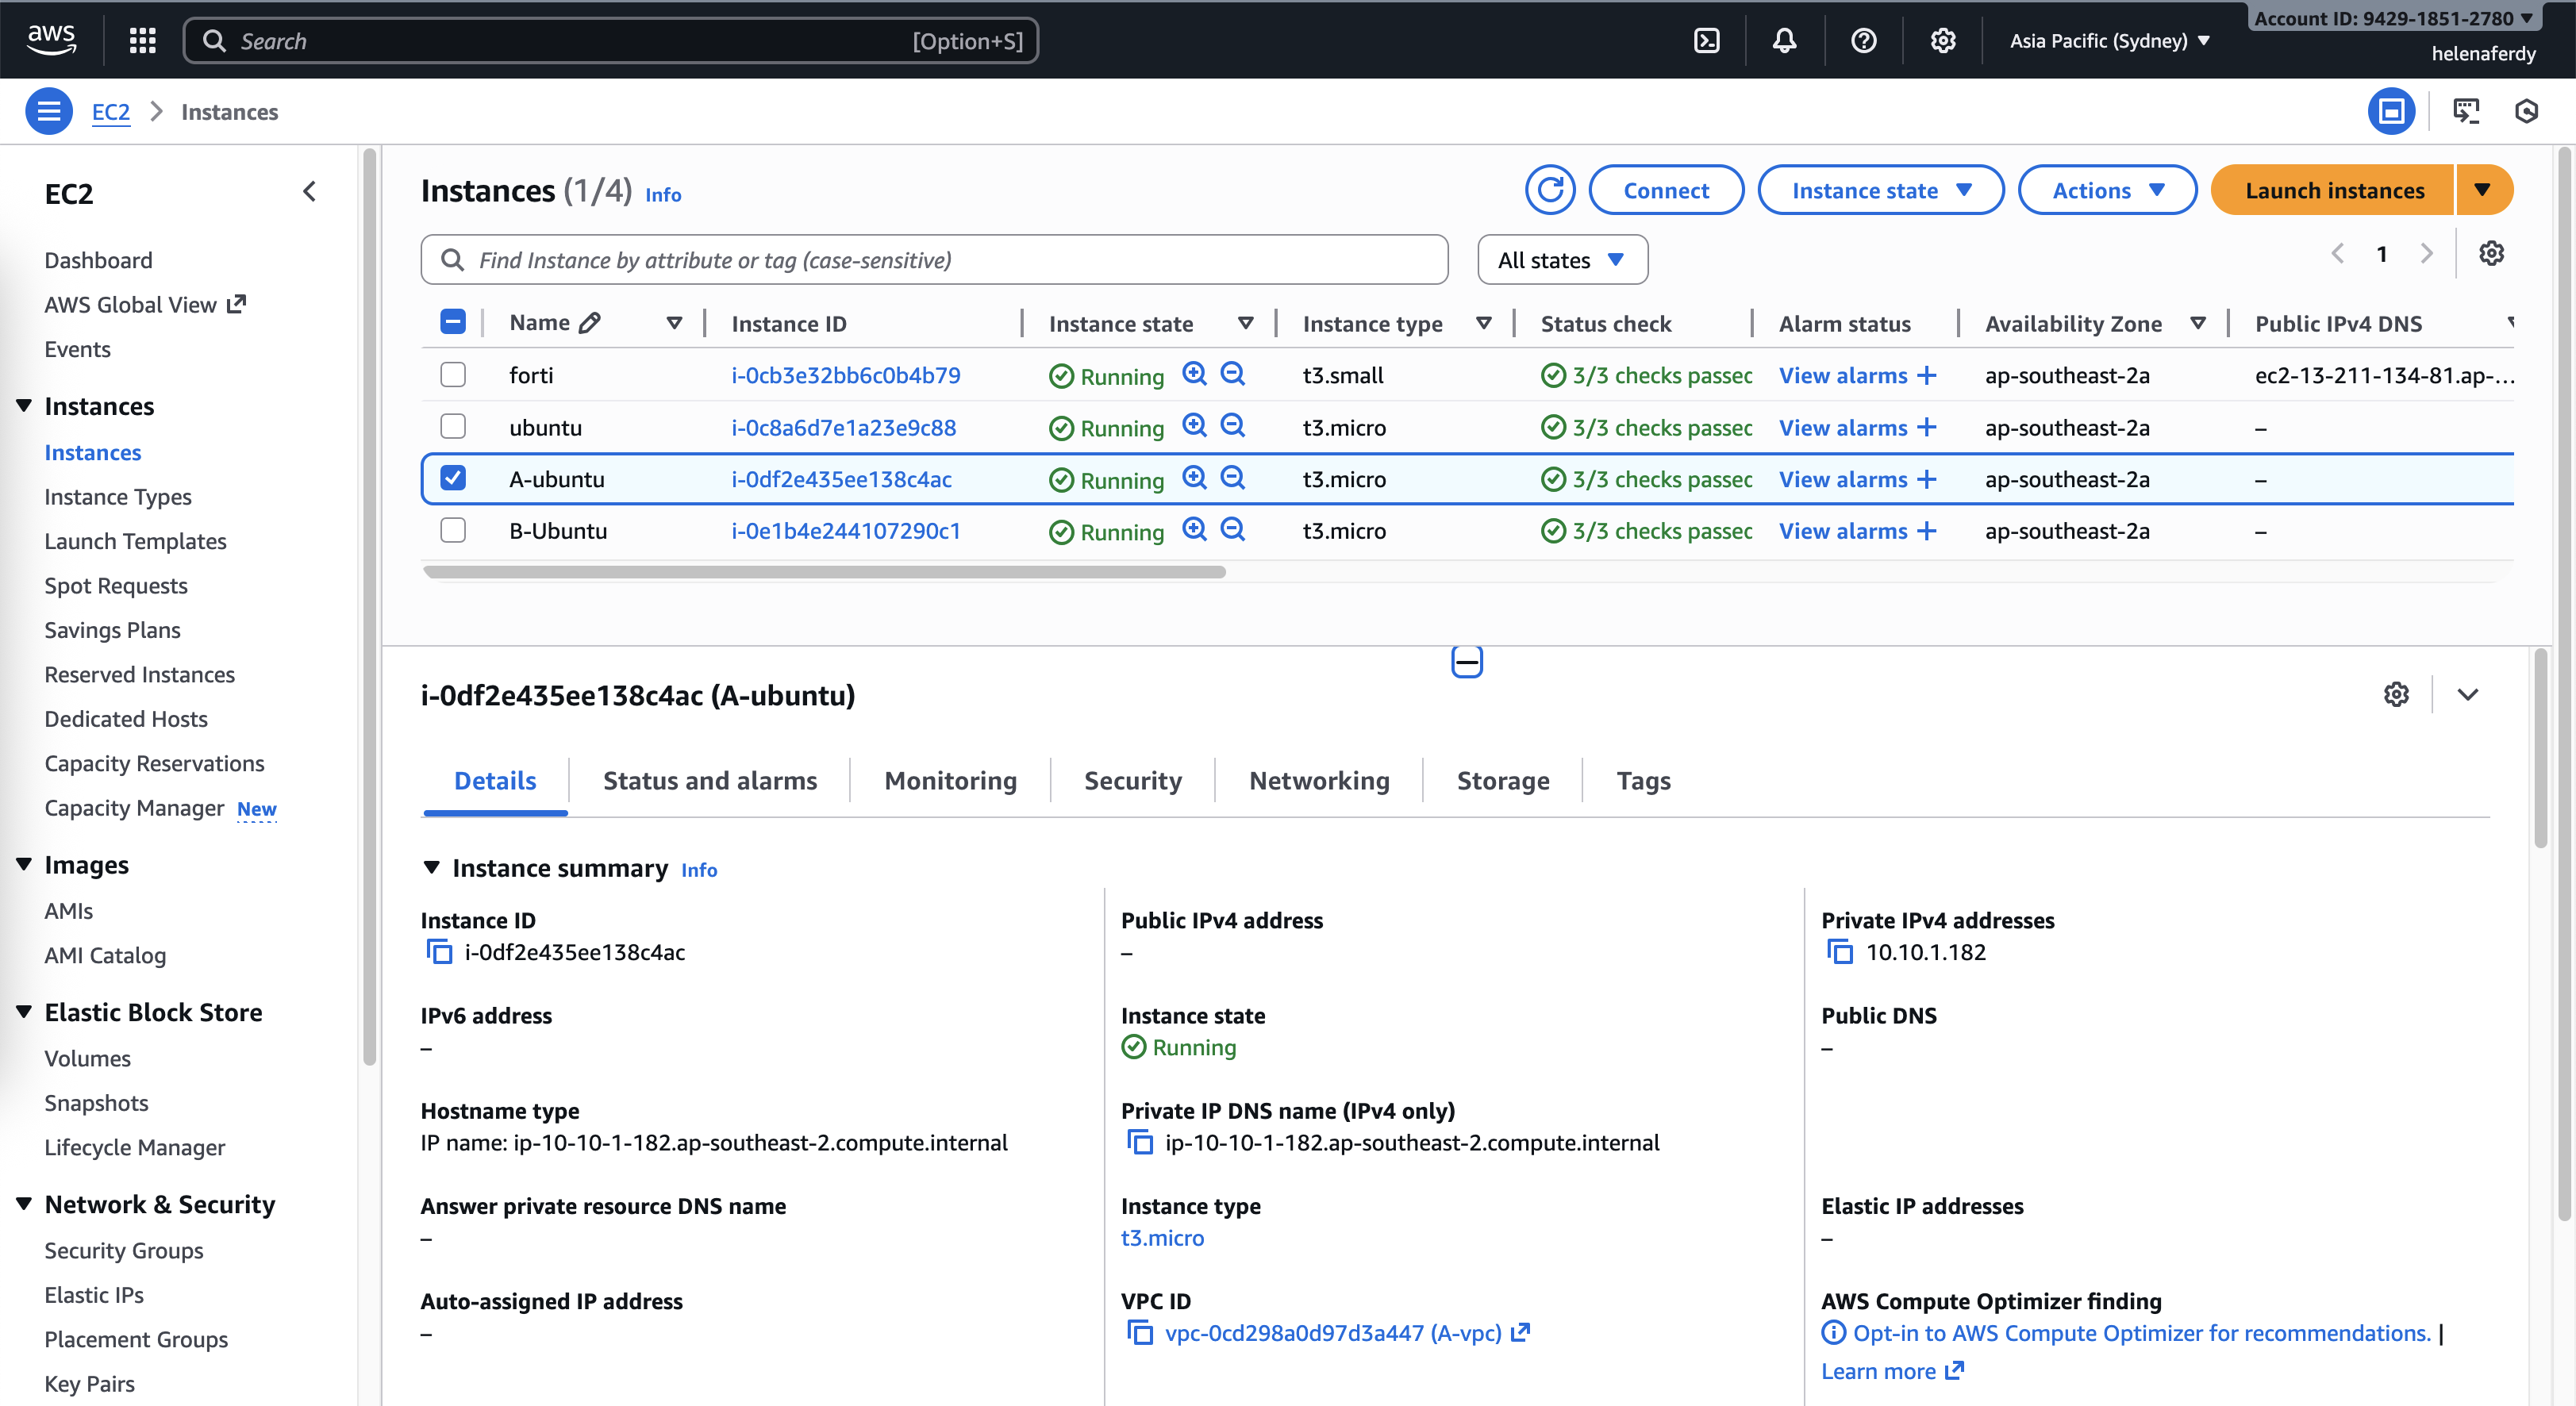Image resolution: width=2576 pixels, height=1406 pixels.
Task: Open the Instance state dropdown
Action: coord(1880,190)
